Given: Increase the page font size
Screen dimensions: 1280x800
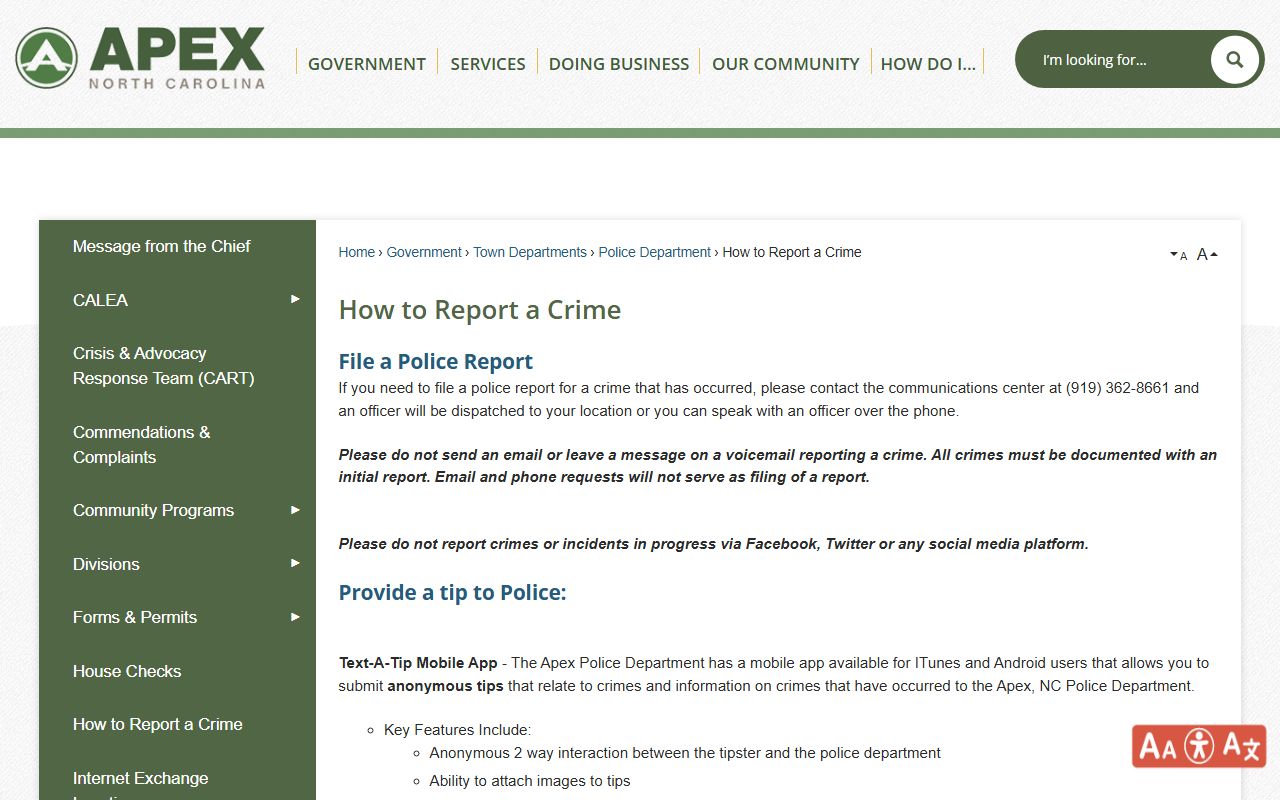Looking at the screenshot, I should [1207, 254].
